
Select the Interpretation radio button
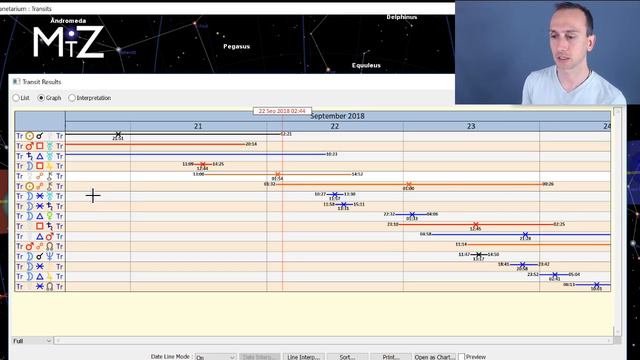72,98
